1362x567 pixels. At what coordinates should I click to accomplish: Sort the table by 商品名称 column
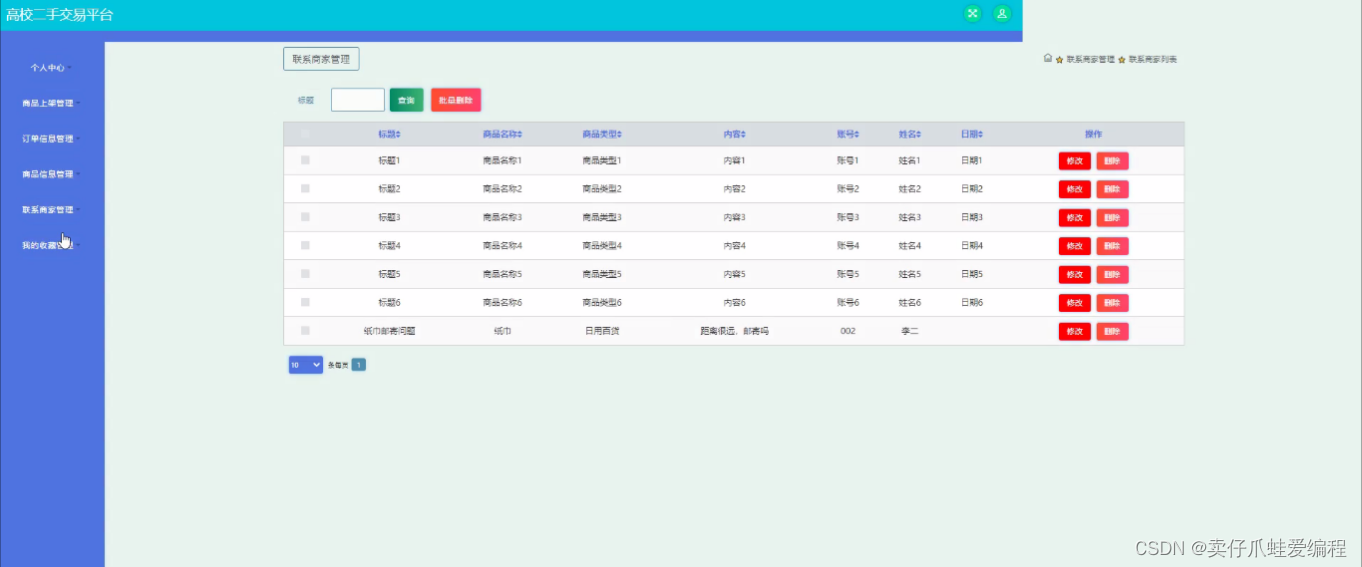coord(502,134)
